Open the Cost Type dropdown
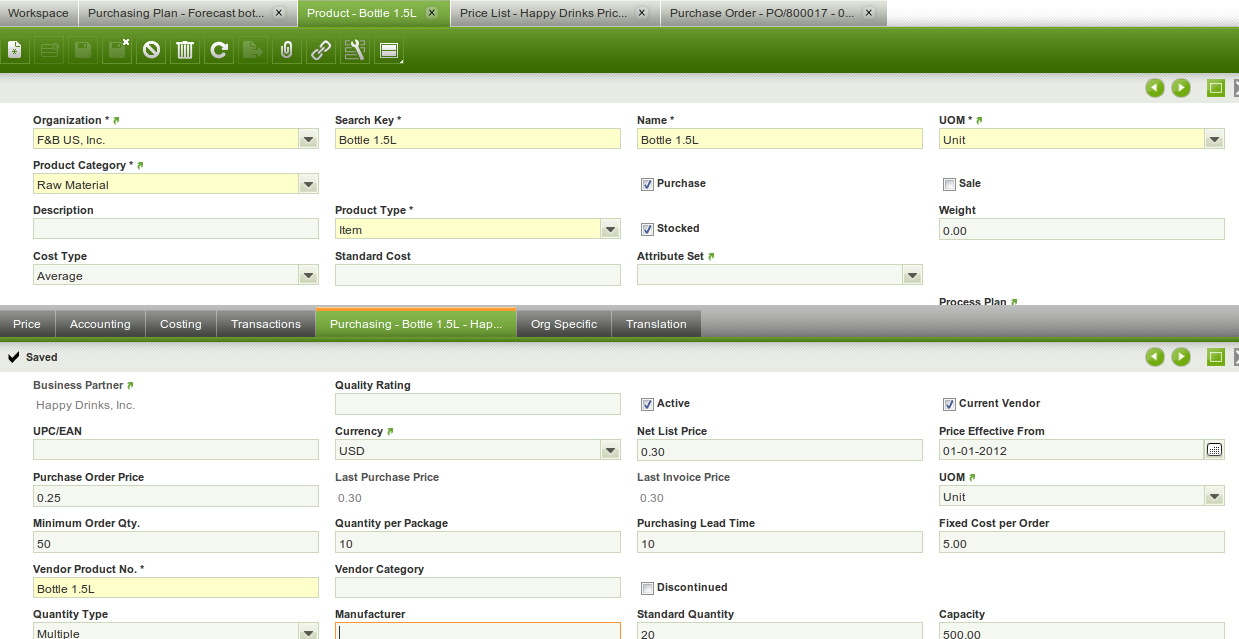Image resolution: width=1239 pixels, height=639 pixels. tap(309, 276)
